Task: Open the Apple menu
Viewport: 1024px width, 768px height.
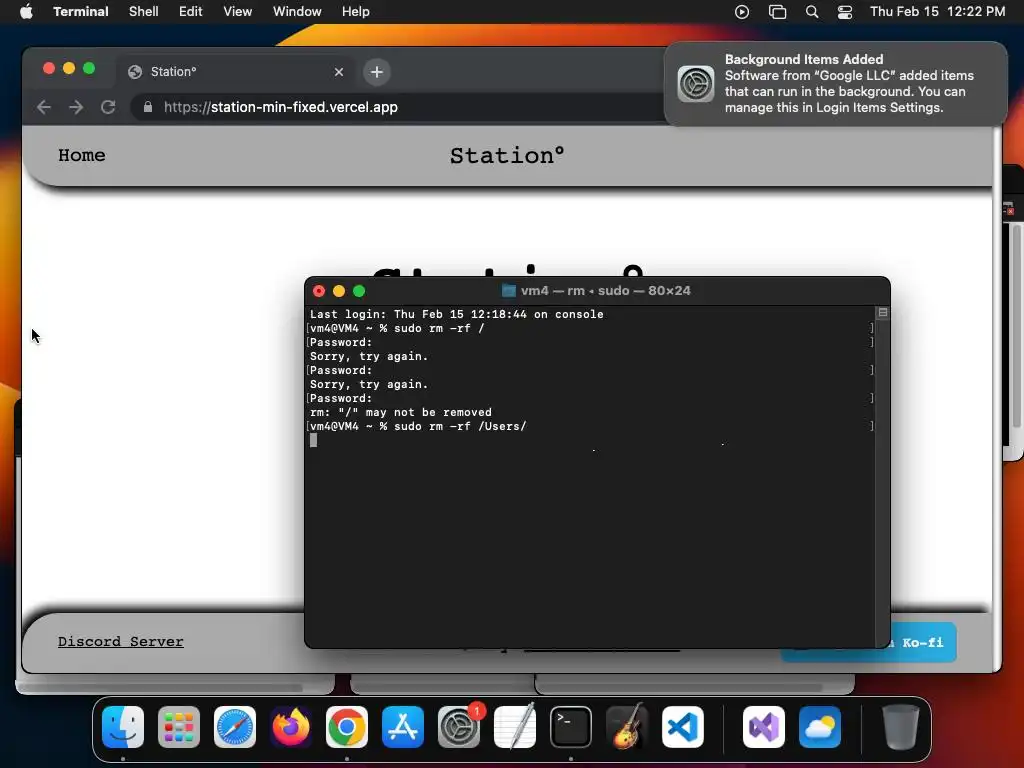Action: [26, 12]
